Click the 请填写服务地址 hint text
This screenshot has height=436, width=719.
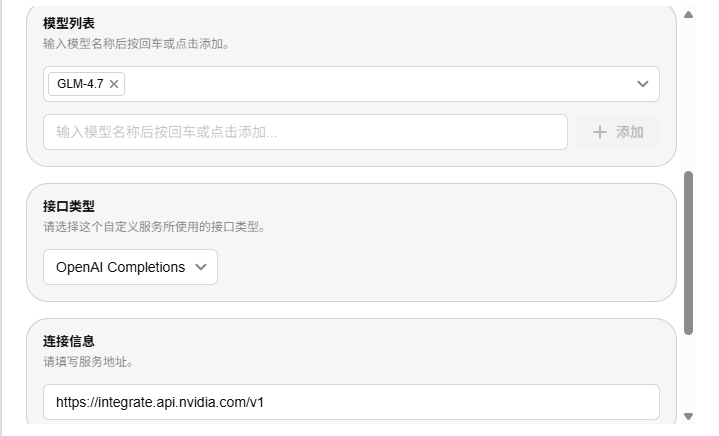click(88, 361)
